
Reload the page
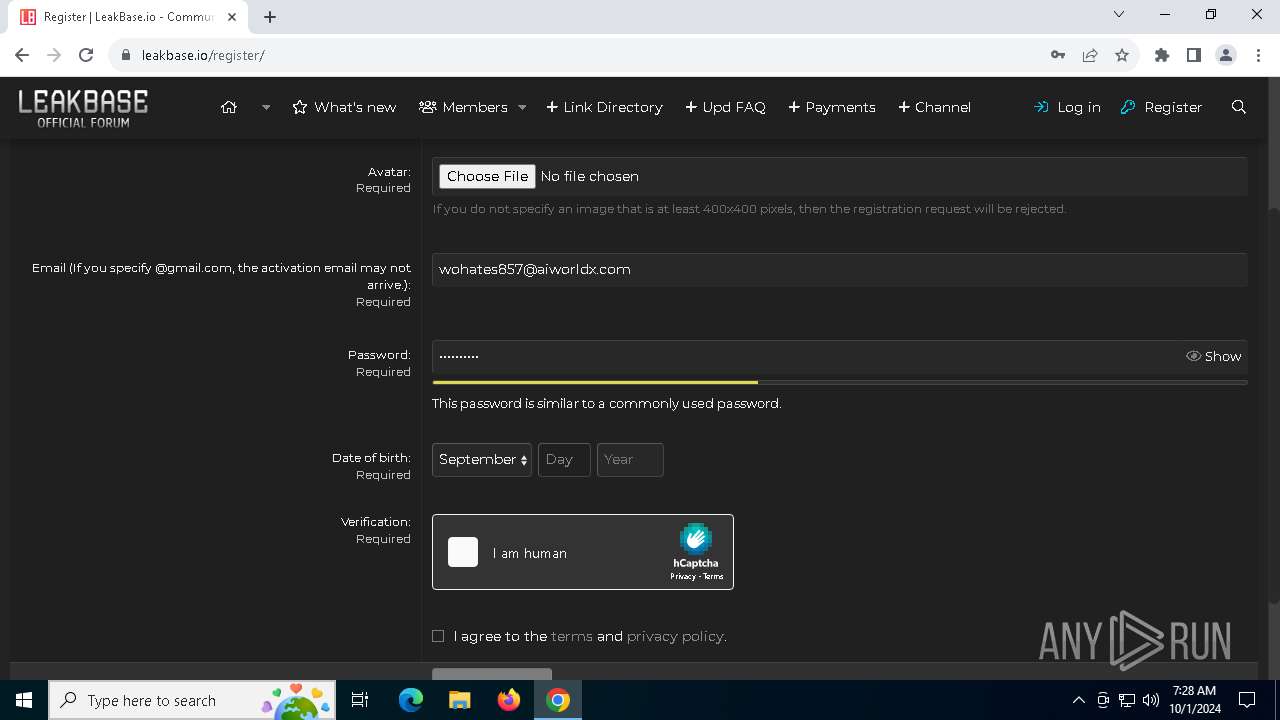click(86, 55)
